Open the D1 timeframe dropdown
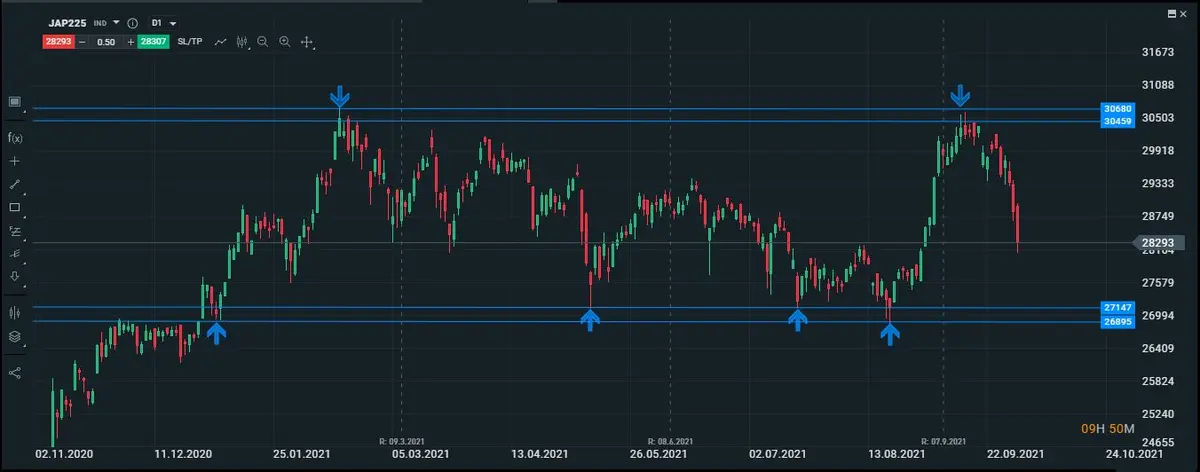Viewport: 1200px width, 472px height. click(x=164, y=22)
